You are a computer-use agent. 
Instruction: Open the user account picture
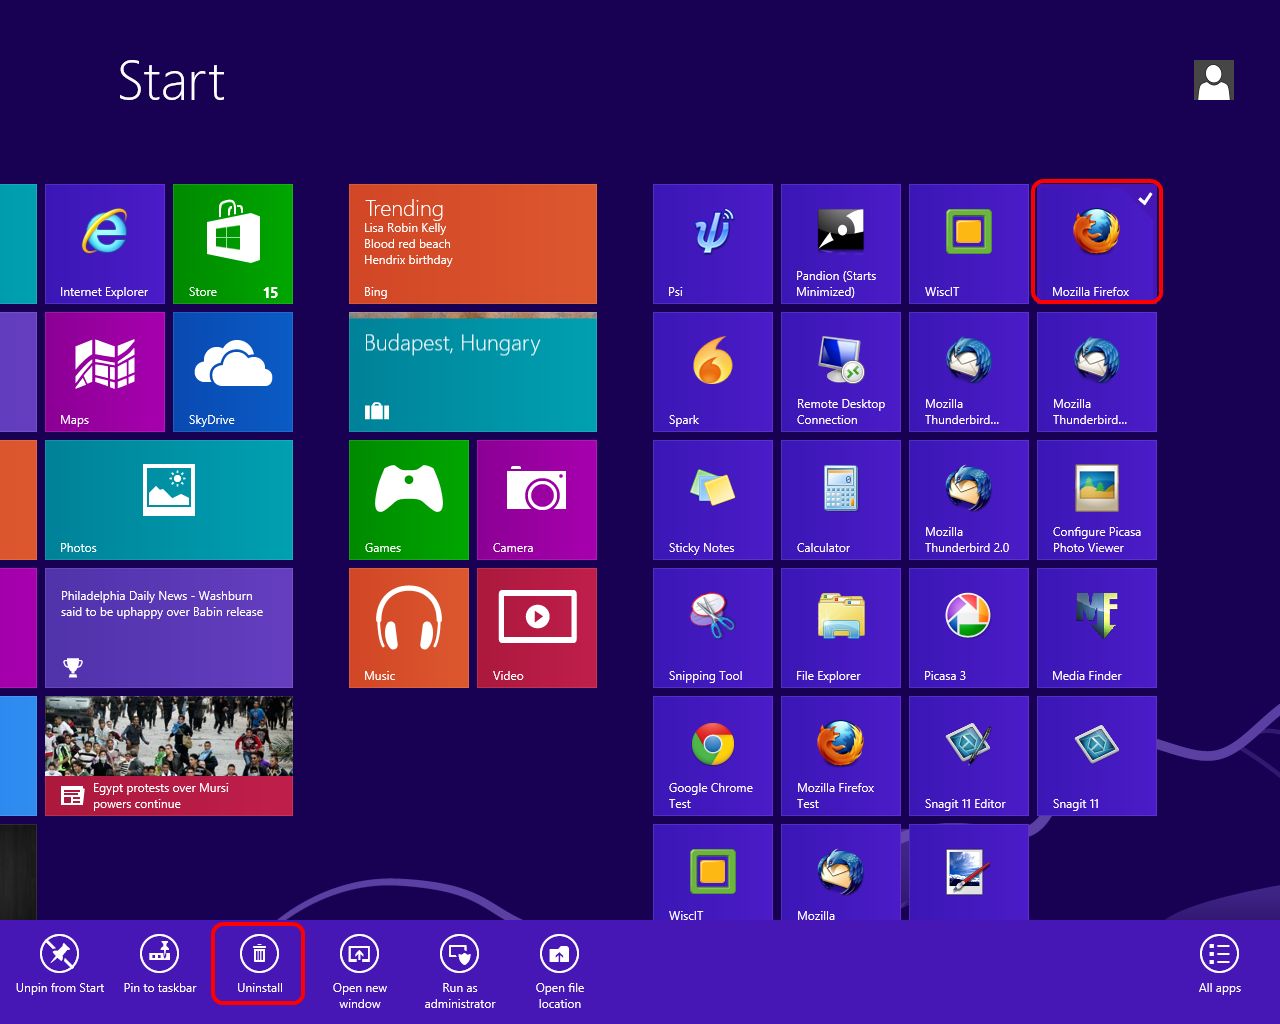[1214, 80]
